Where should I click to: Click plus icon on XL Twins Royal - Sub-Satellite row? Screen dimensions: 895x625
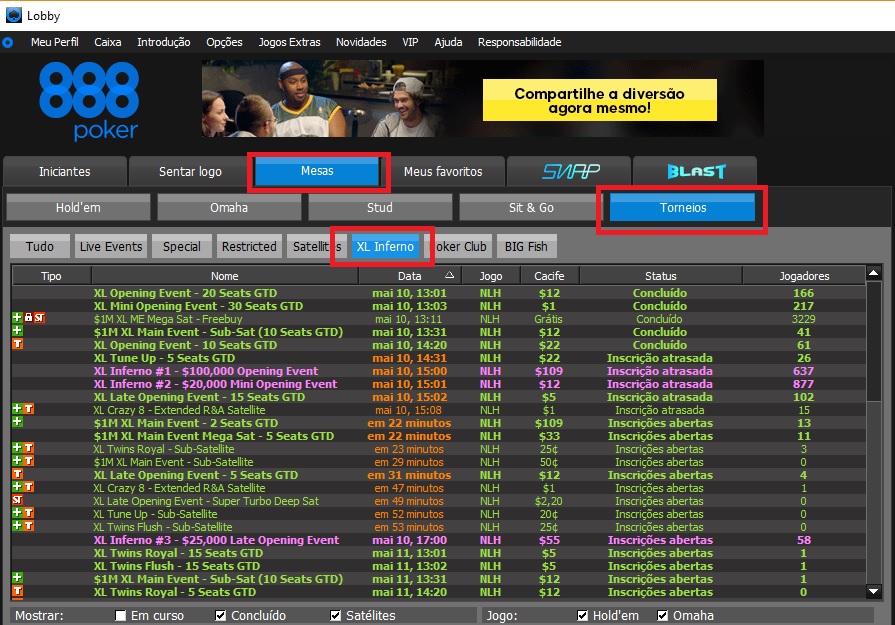[17, 448]
